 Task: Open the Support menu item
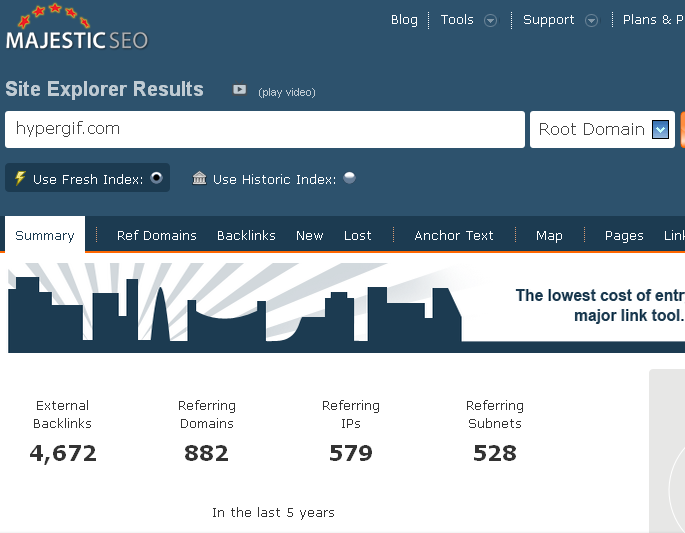[549, 20]
